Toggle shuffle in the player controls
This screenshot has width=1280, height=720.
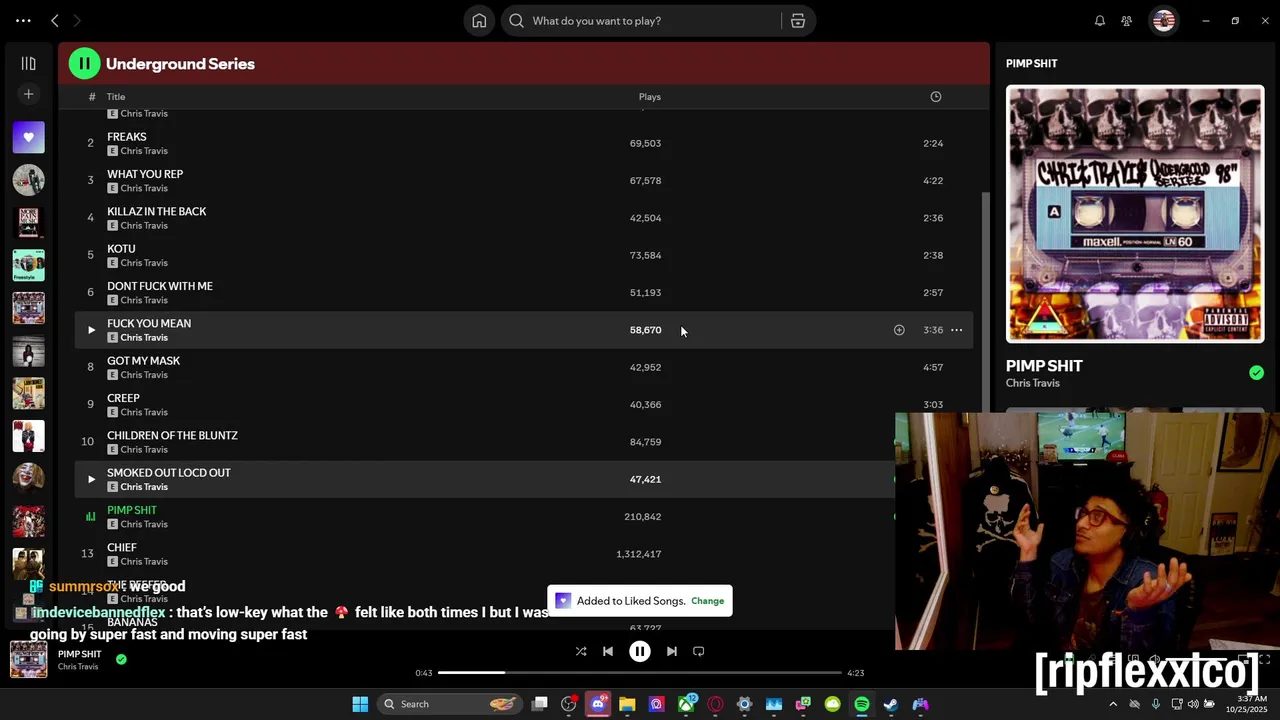[x=581, y=651]
